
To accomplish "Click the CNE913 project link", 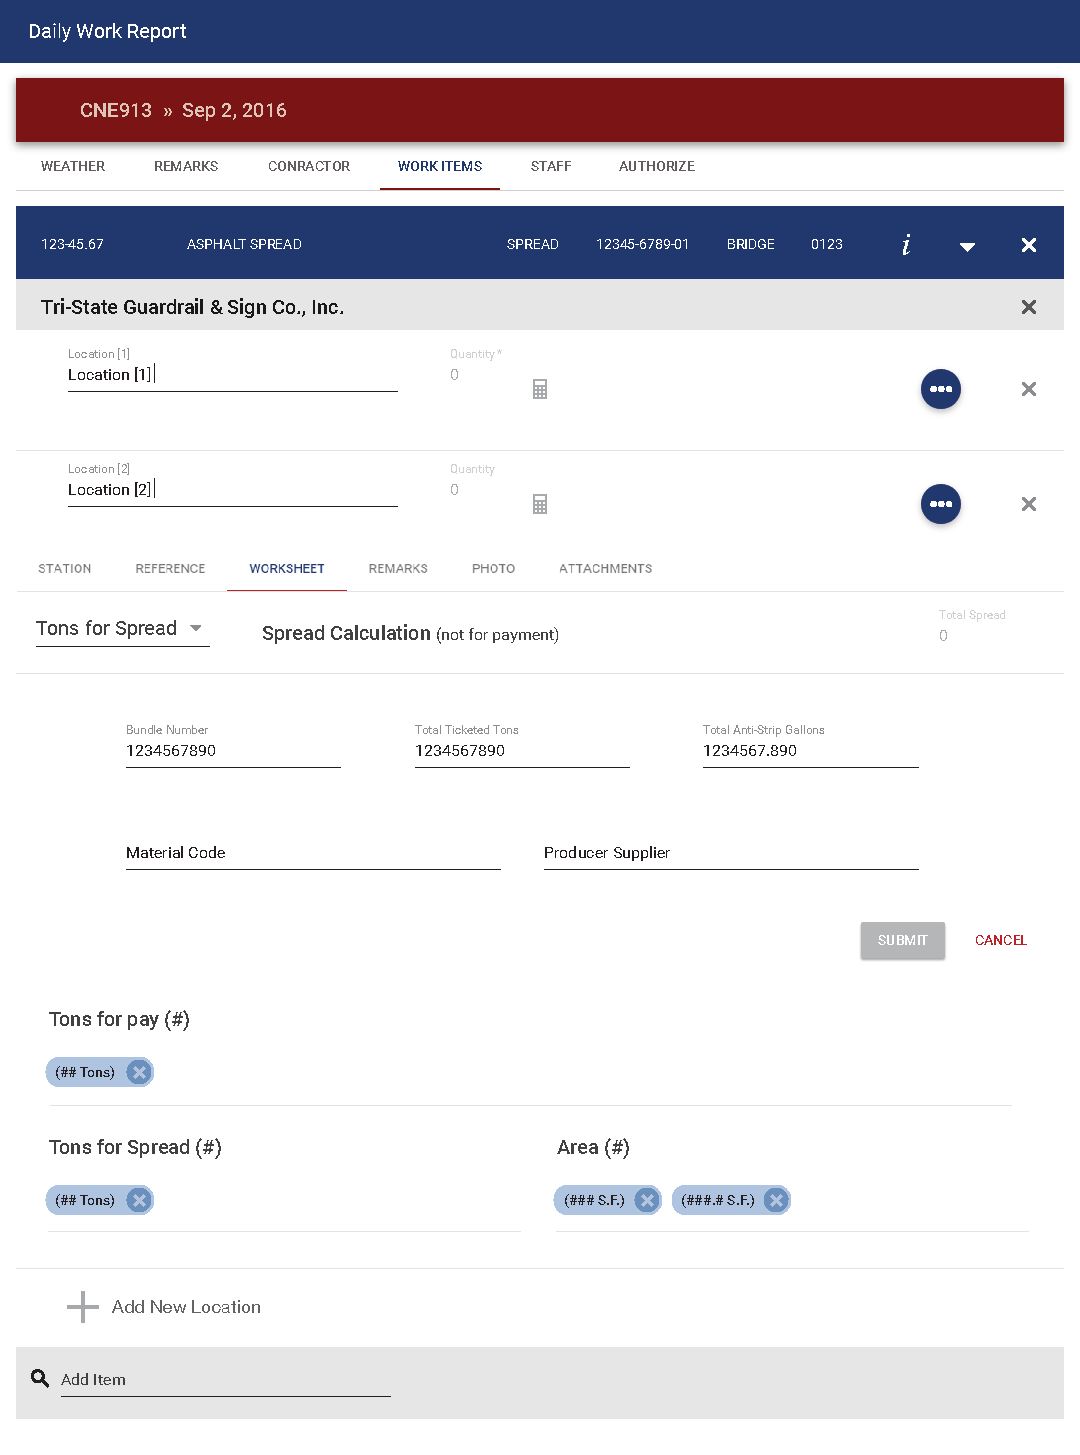I will click(x=116, y=110).
